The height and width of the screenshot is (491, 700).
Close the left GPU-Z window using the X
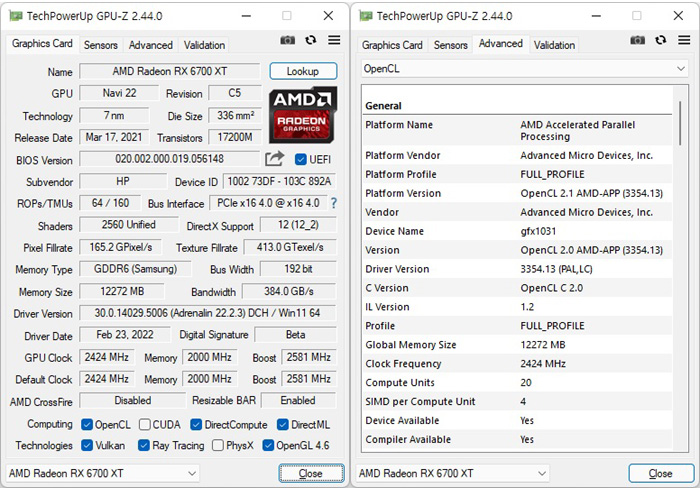click(328, 16)
